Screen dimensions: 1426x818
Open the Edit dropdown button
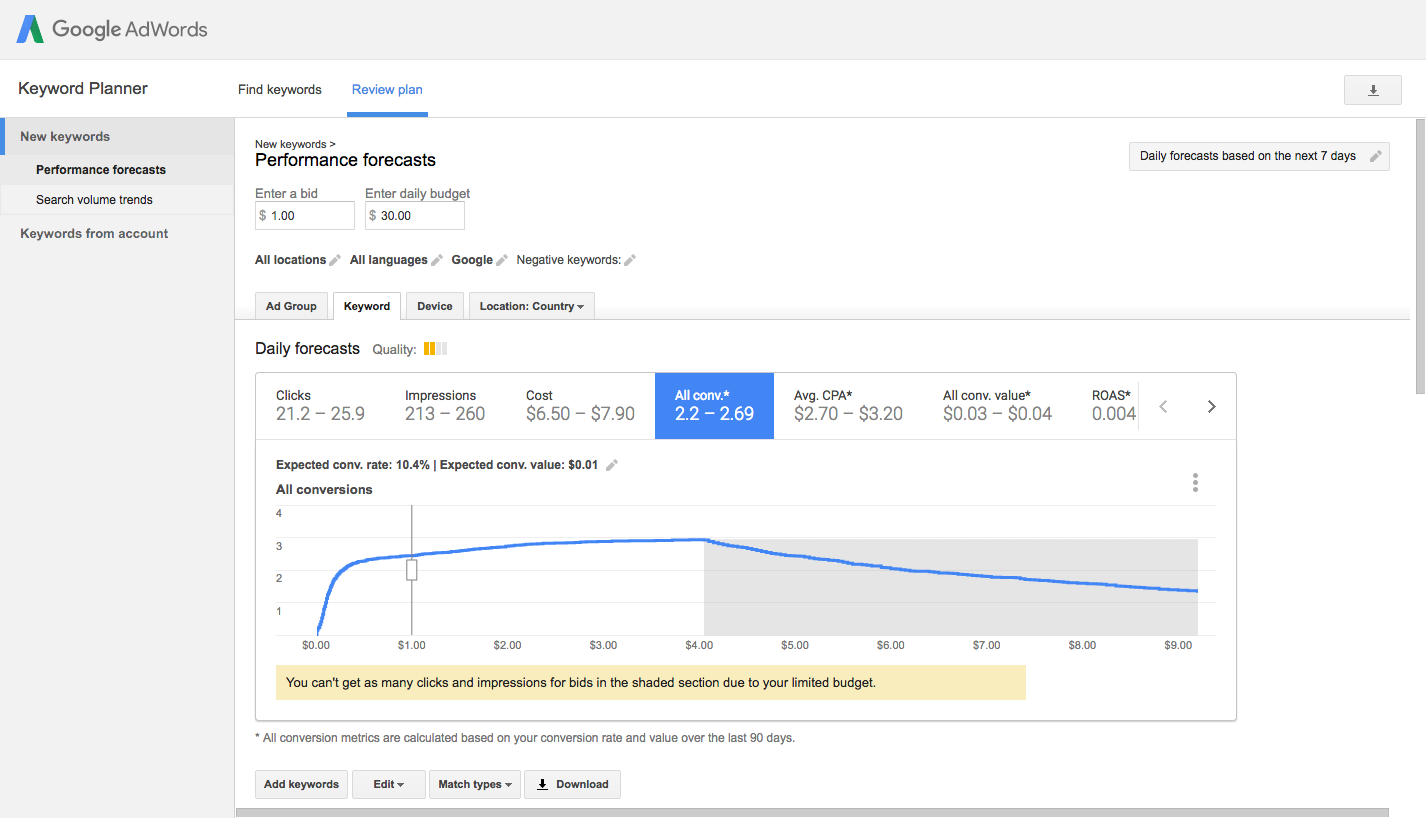(x=389, y=784)
